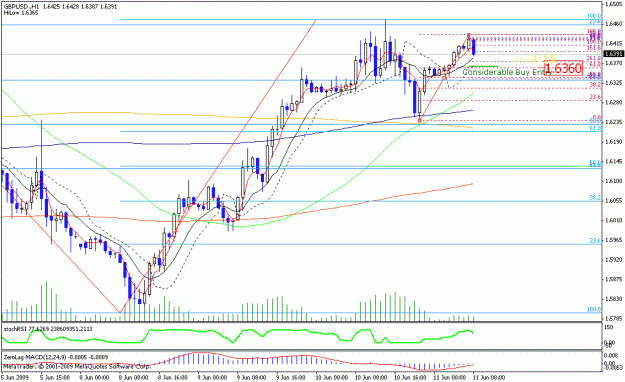Click the 'HiLo= 1.6365' label
Image resolution: width=625 pixels, height=382 pixels.
(x=21, y=13)
